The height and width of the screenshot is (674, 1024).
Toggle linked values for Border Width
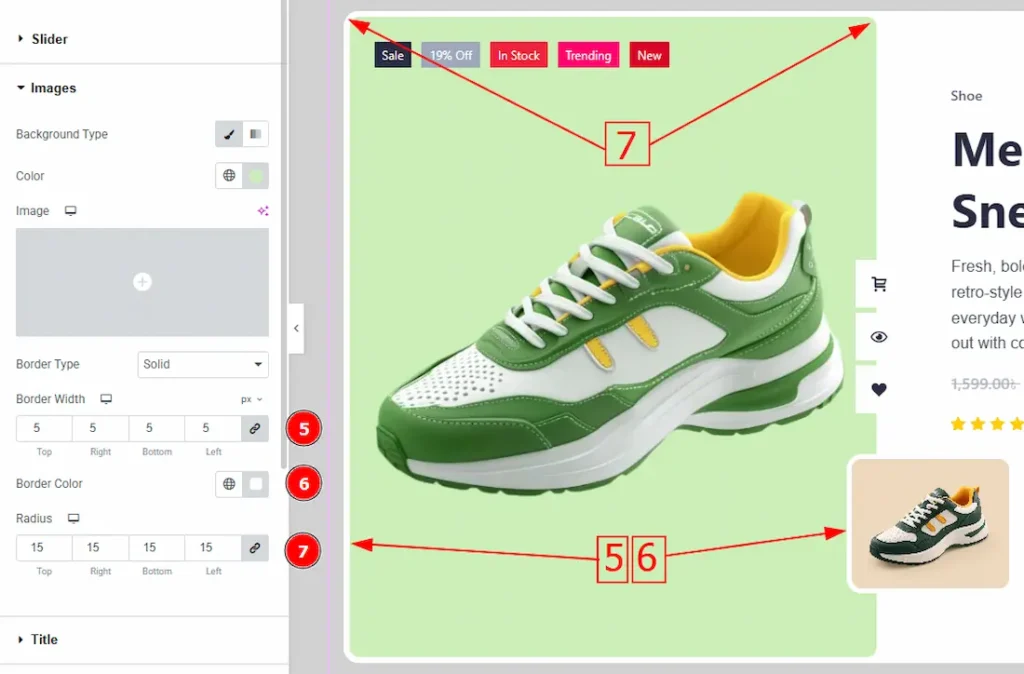(x=255, y=428)
